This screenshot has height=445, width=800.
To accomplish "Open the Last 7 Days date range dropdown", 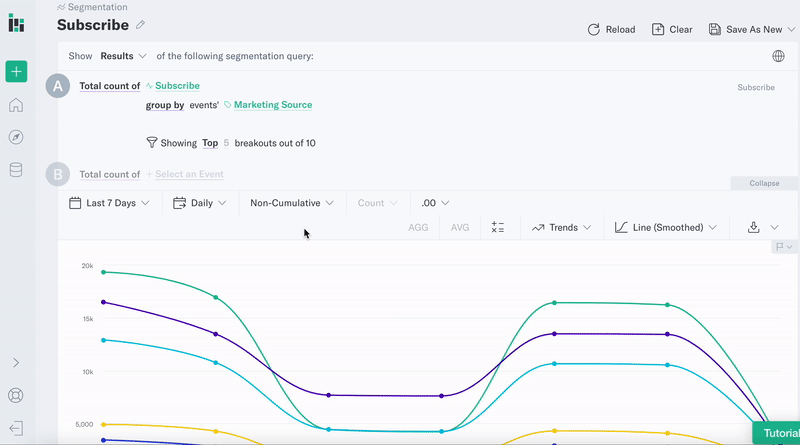I will [109, 203].
